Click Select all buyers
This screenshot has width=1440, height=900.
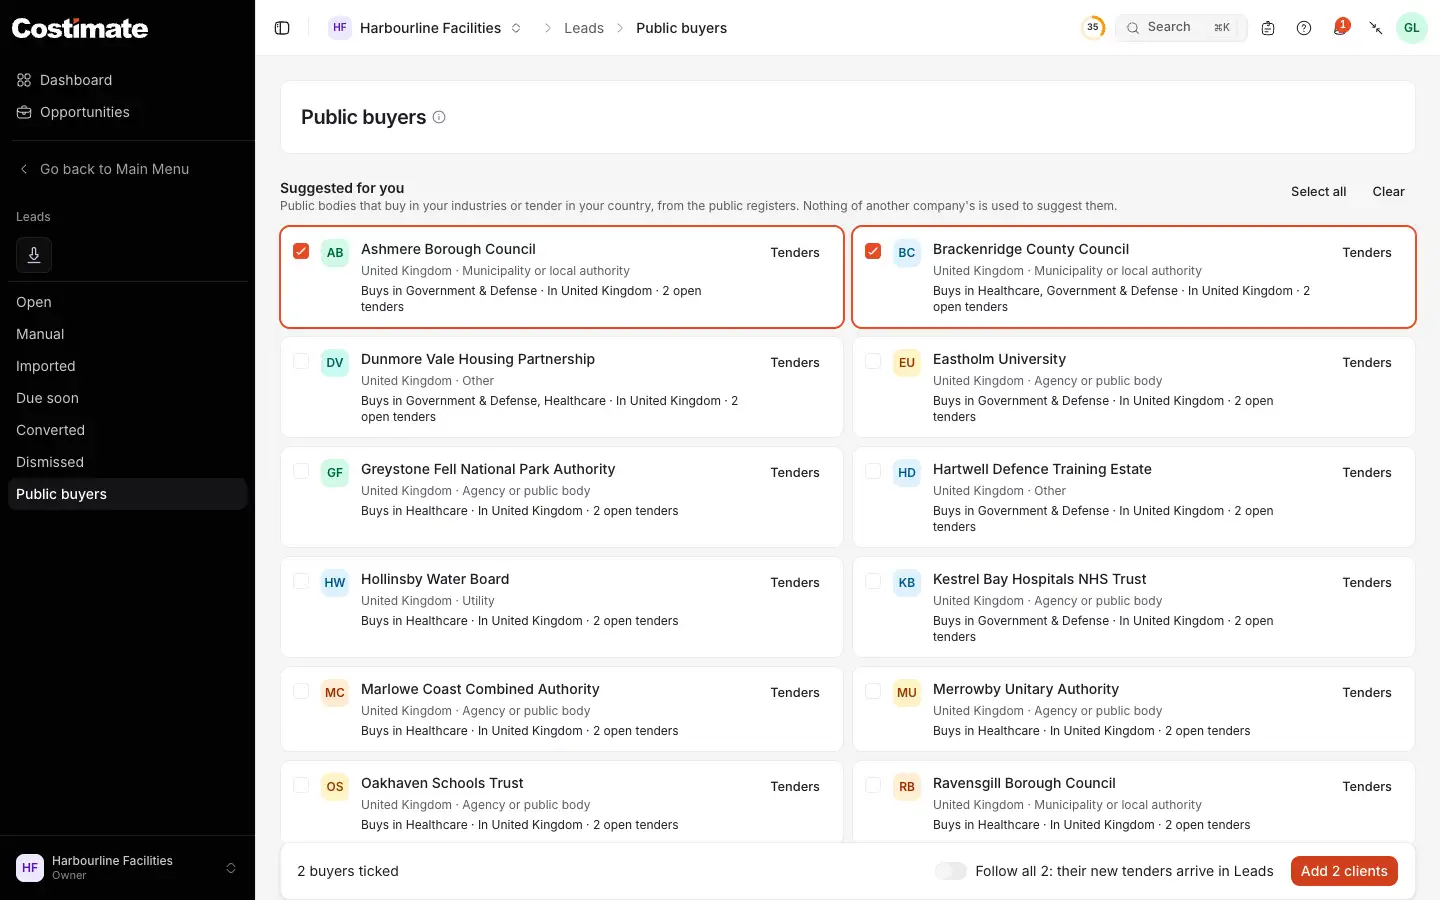coord(1318,192)
